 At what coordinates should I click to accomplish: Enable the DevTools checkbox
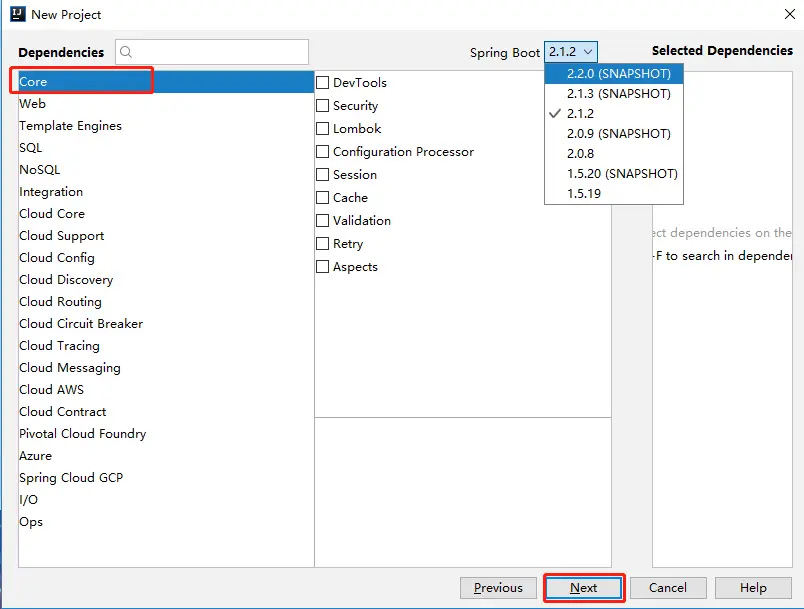pyautogui.click(x=323, y=83)
